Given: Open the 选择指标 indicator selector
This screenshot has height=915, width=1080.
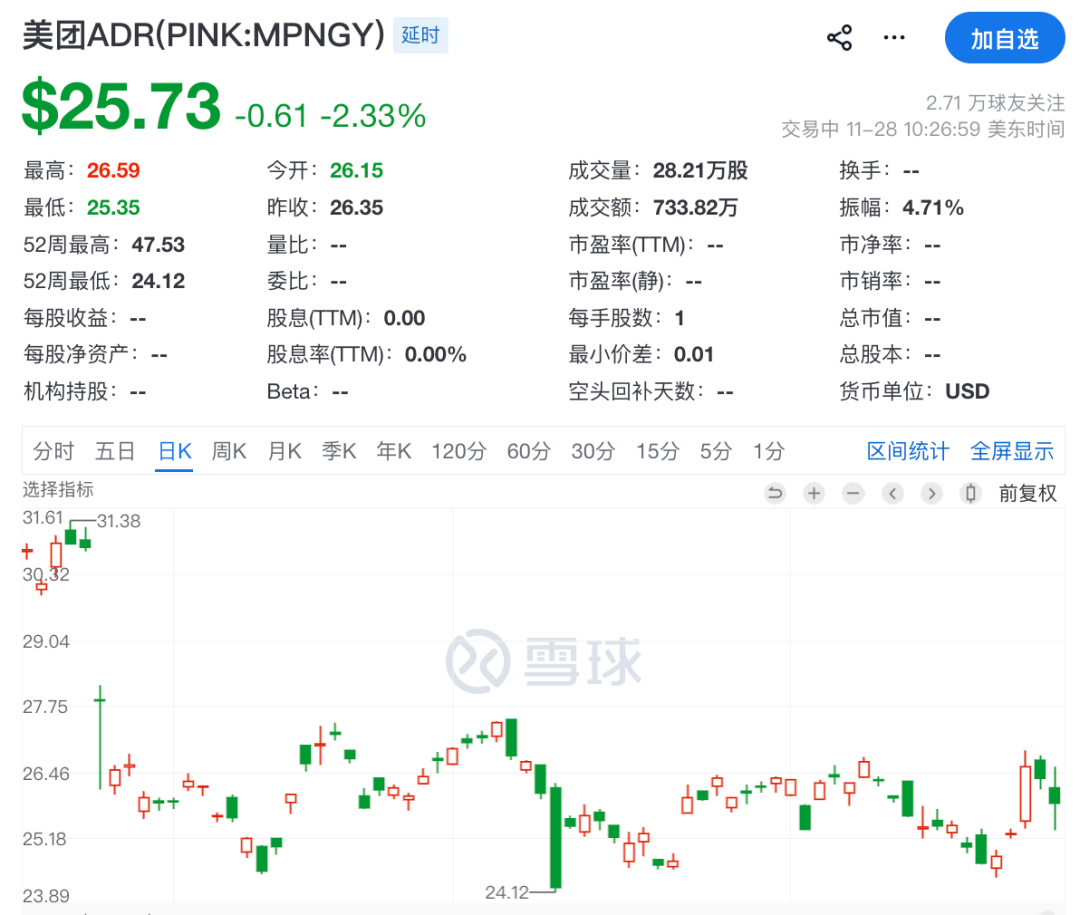Looking at the screenshot, I should tap(58, 490).
